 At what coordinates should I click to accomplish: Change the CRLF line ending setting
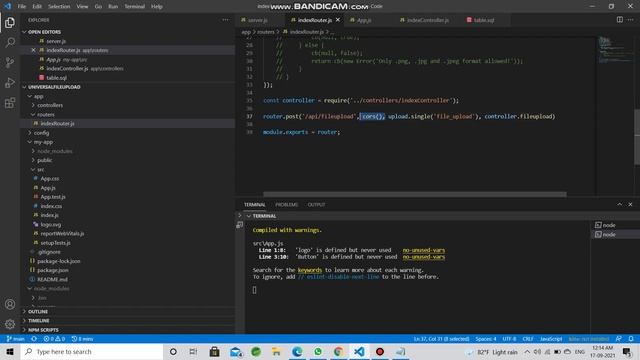528,339
